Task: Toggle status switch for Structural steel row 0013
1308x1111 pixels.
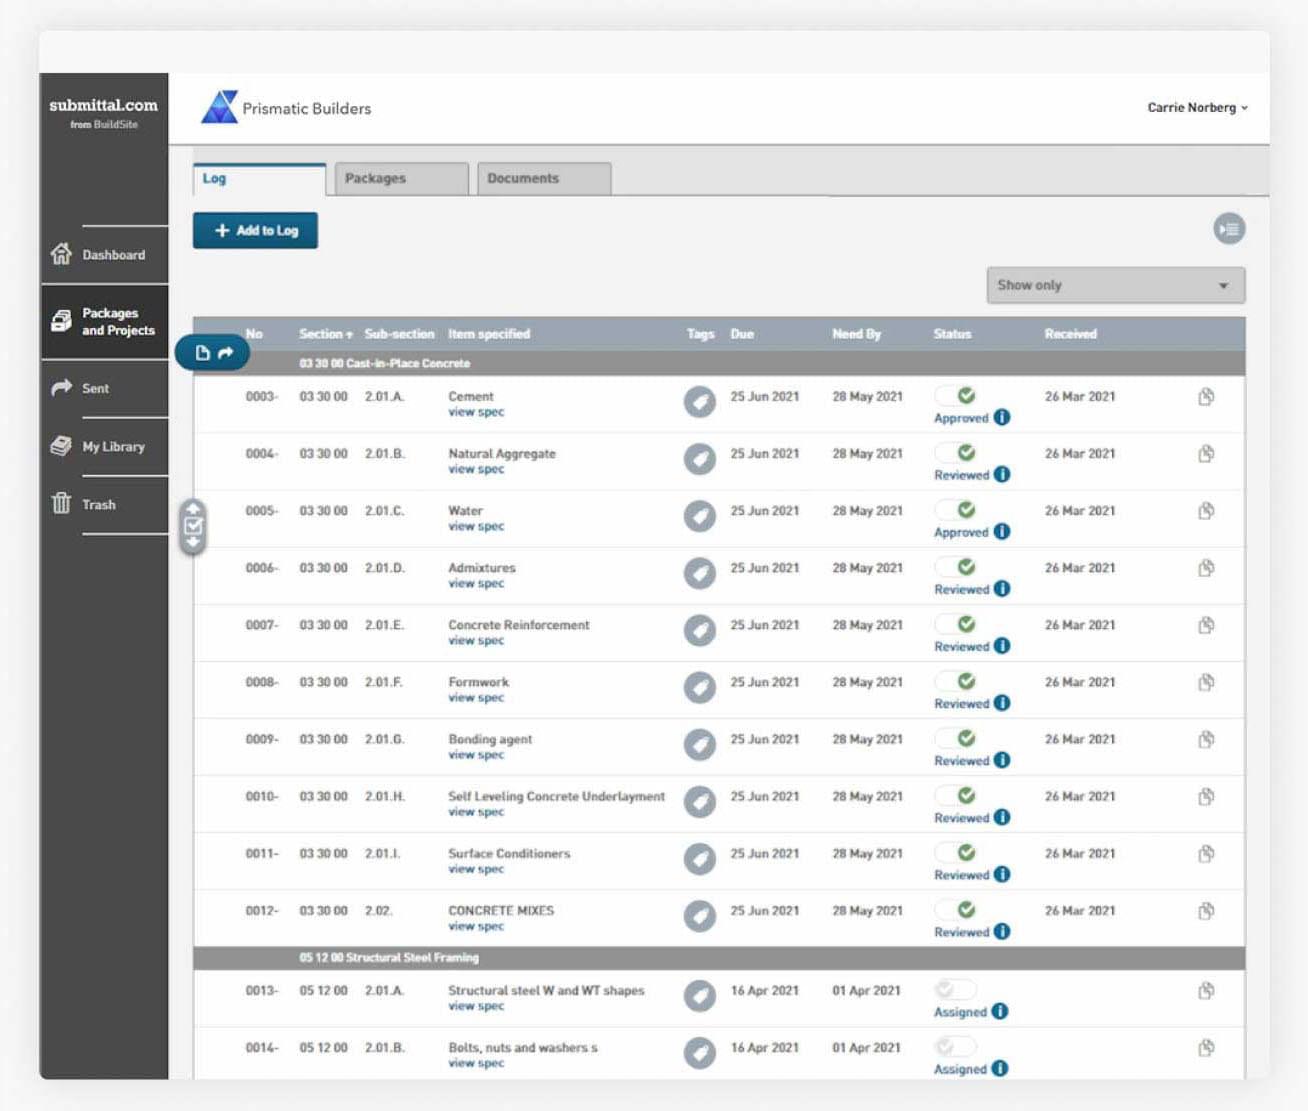Action: click(x=955, y=990)
